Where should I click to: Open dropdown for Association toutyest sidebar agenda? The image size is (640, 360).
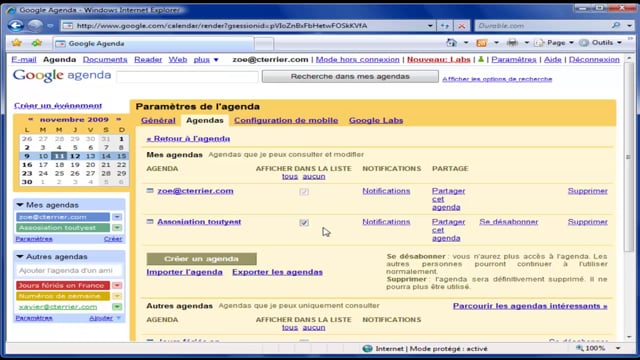[x=117, y=227]
